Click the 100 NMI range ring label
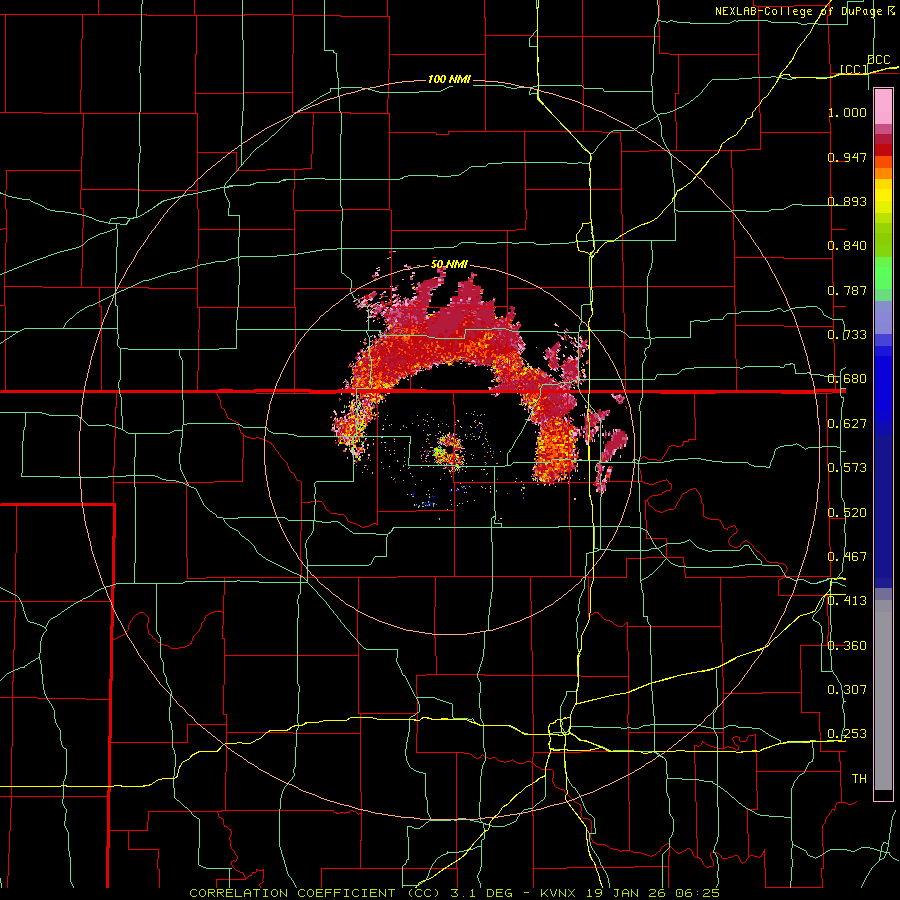Viewport: 900px width, 900px height. (x=449, y=79)
